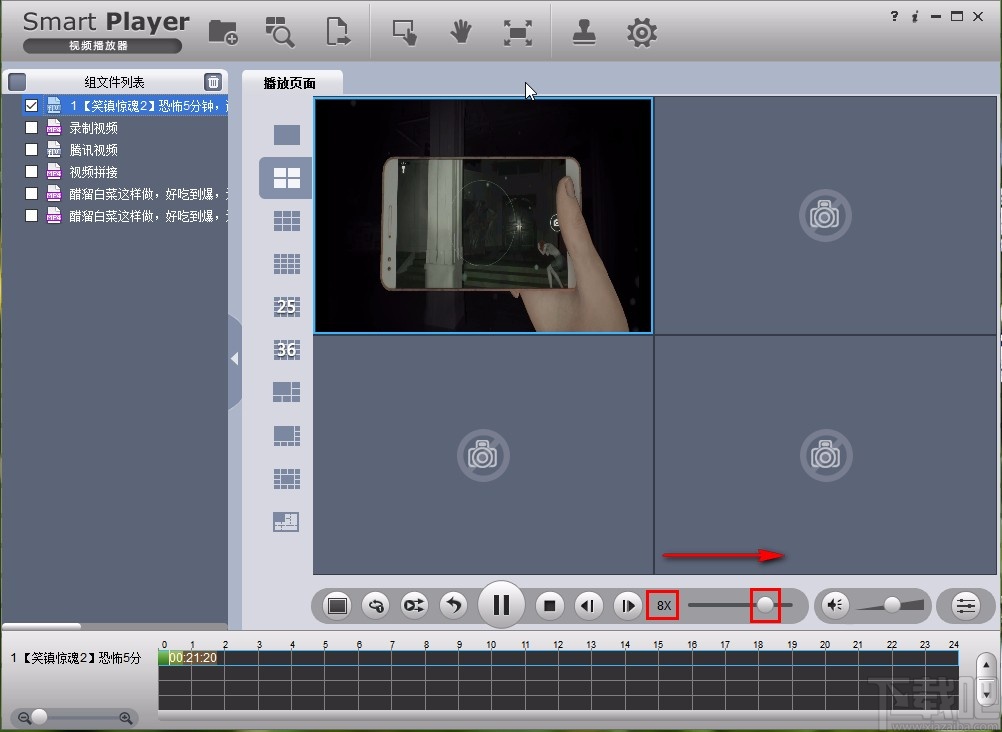Check the 录制视频 file checkbox
The image size is (1002, 732).
click(x=32, y=128)
